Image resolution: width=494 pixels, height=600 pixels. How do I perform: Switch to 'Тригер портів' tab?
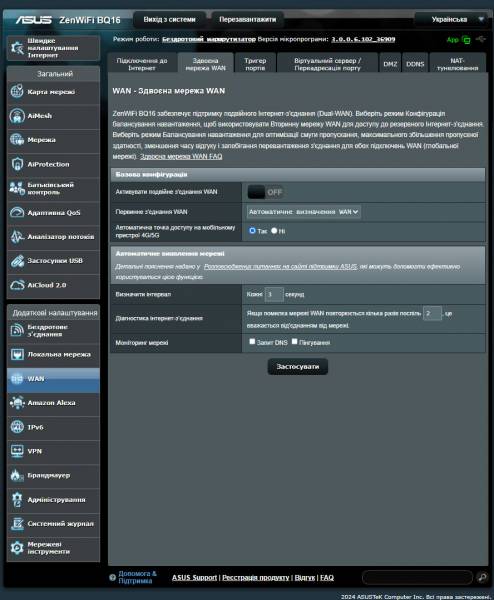pyautogui.click(x=255, y=64)
